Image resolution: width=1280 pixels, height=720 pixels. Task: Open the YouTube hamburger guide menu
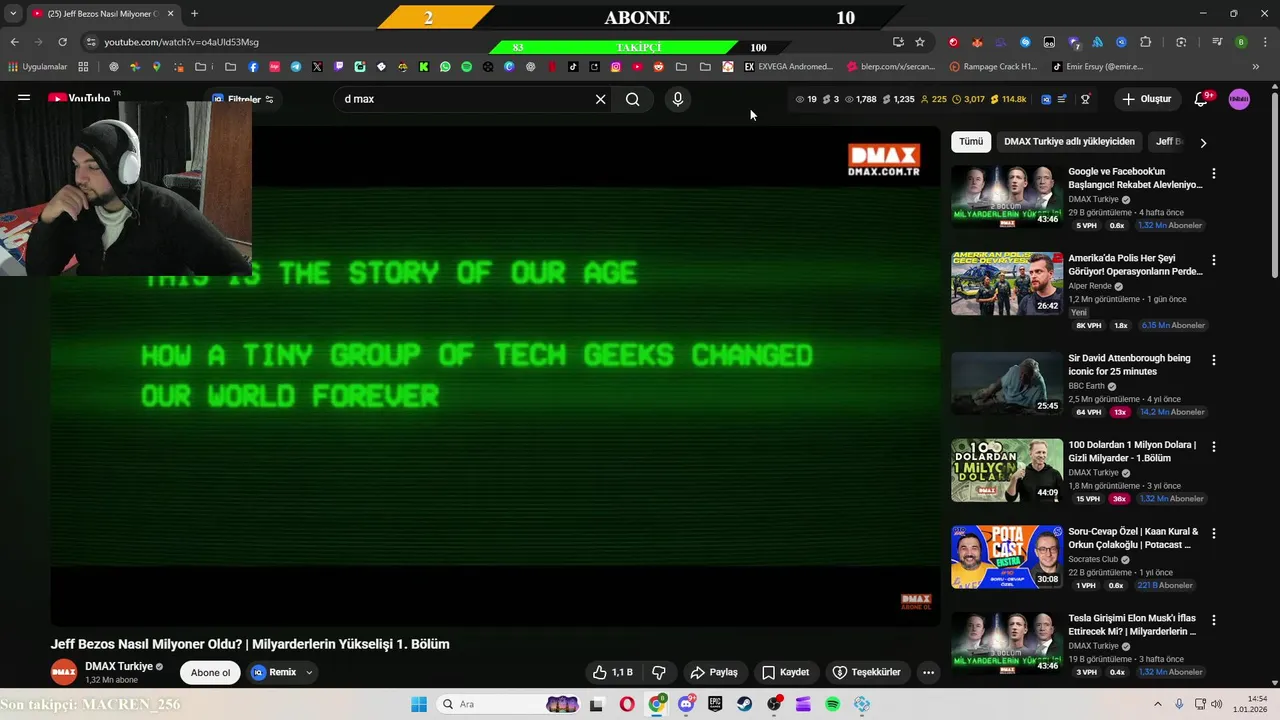tap(24, 98)
